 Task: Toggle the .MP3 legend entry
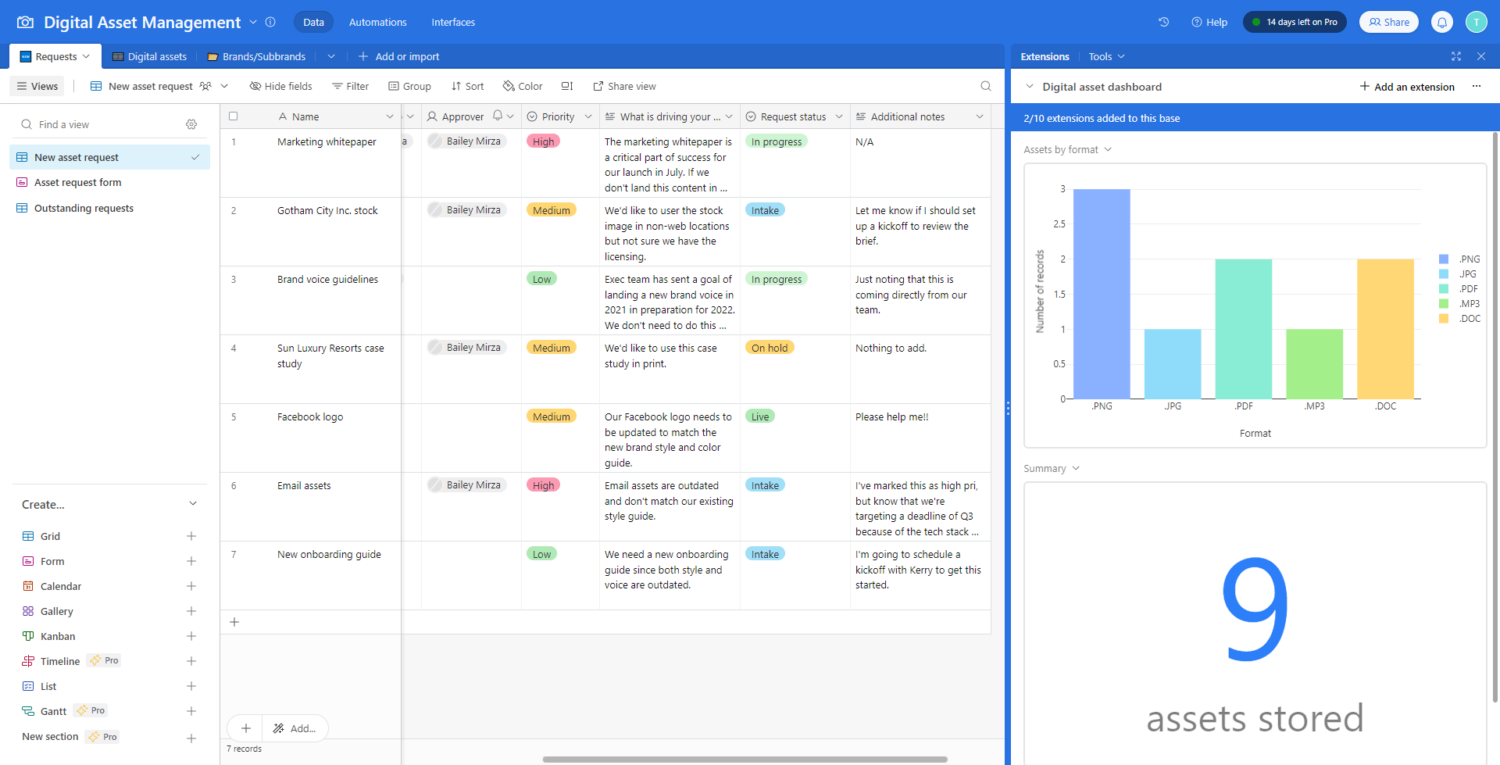pos(1459,304)
